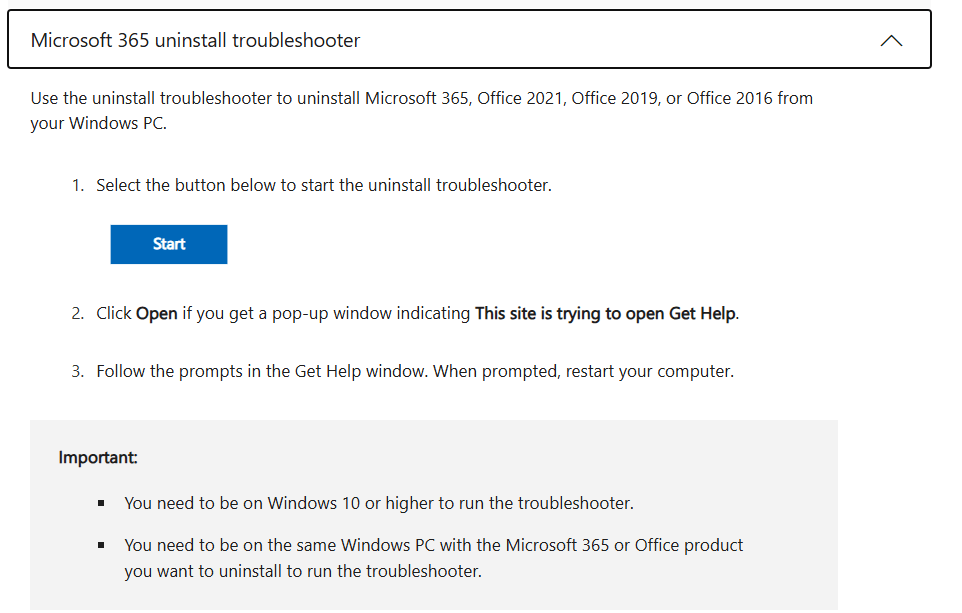Select the step 1 instruction text
This screenshot has height=613, width=962.
324,185
